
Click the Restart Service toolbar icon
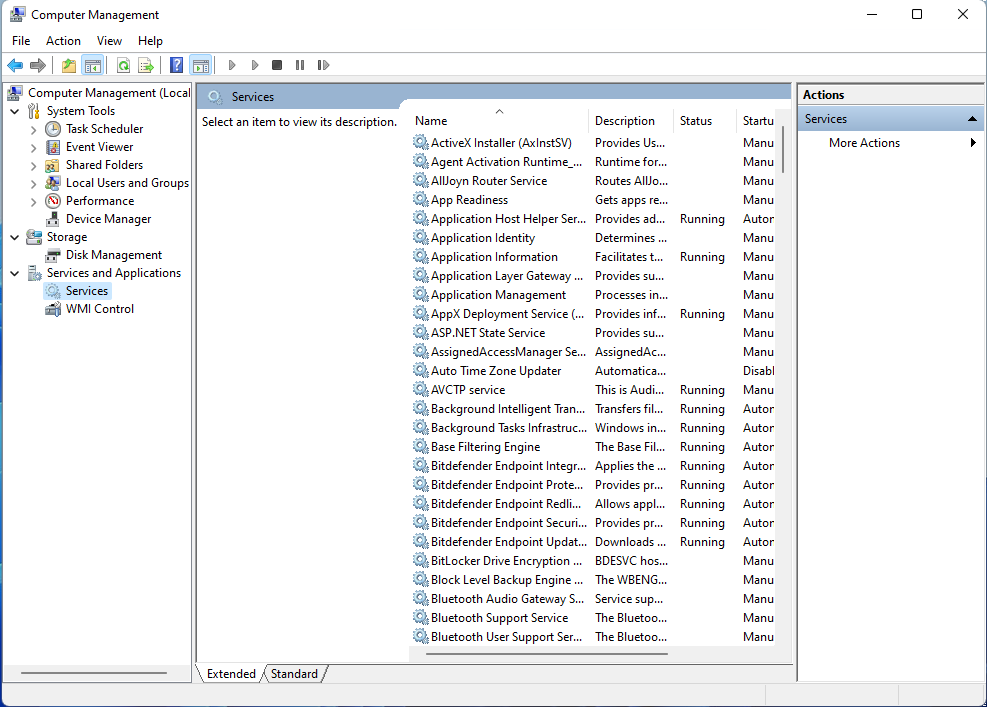point(323,65)
